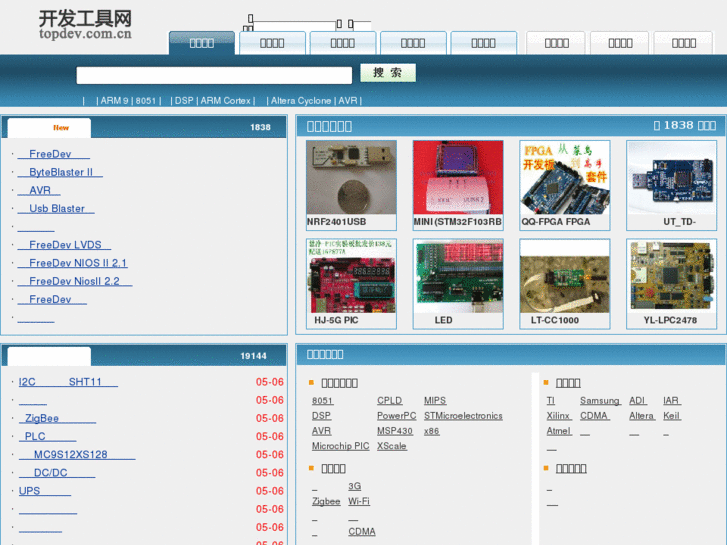Open the MC9S12XS128 article link

pos(77,455)
